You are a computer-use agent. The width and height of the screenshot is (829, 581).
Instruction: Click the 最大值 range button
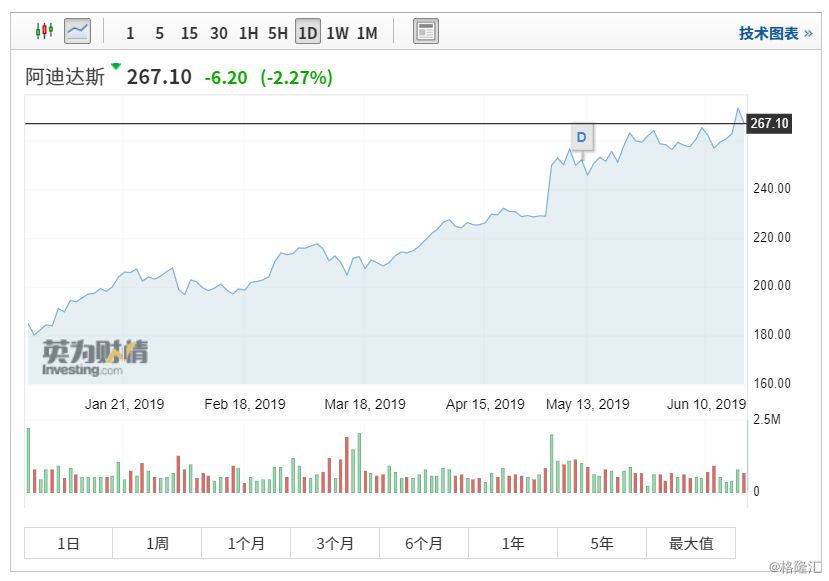click(691, 543)
